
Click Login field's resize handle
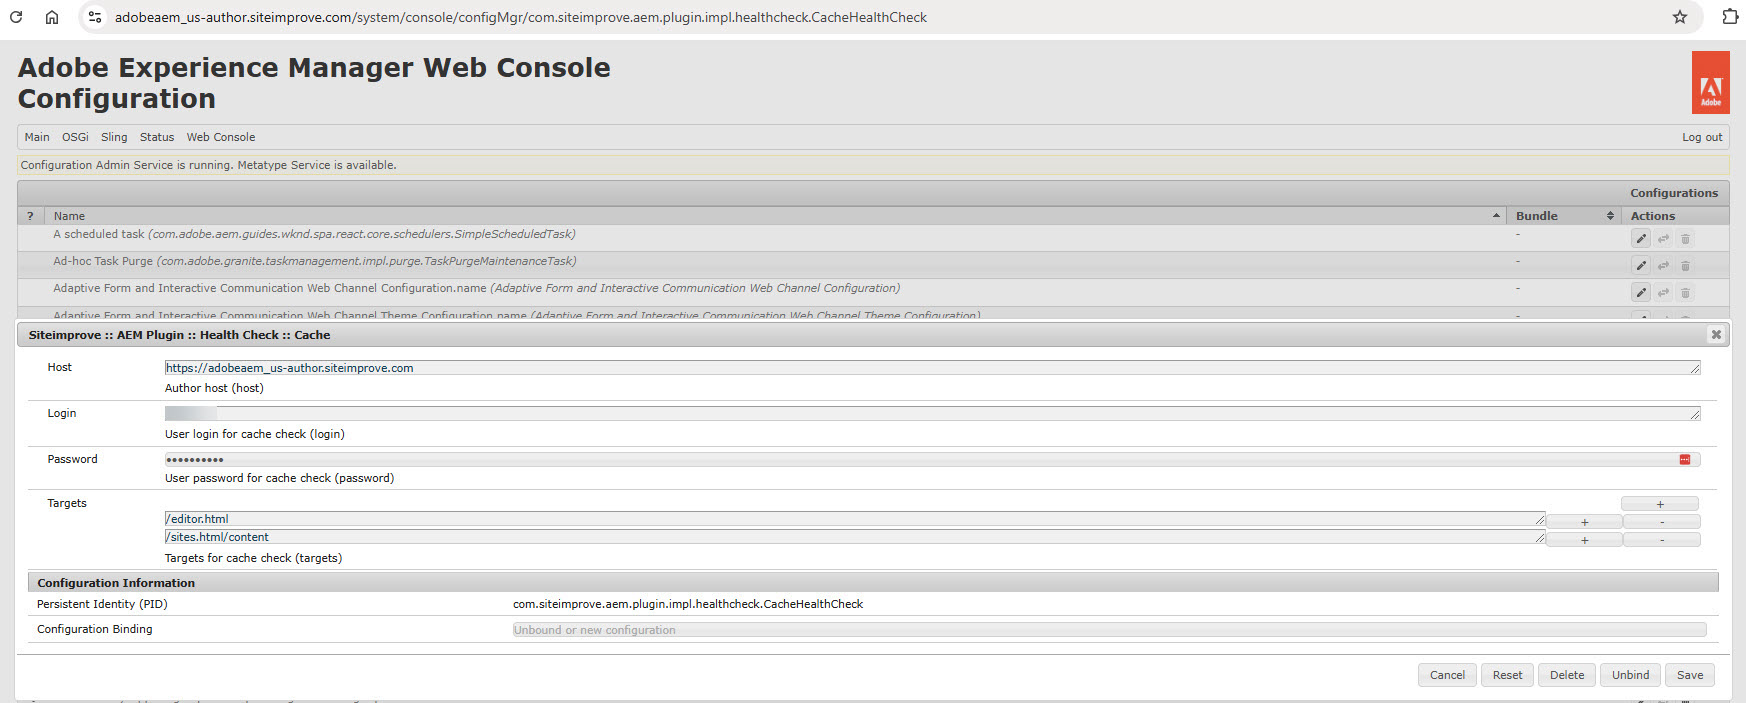1695,415
